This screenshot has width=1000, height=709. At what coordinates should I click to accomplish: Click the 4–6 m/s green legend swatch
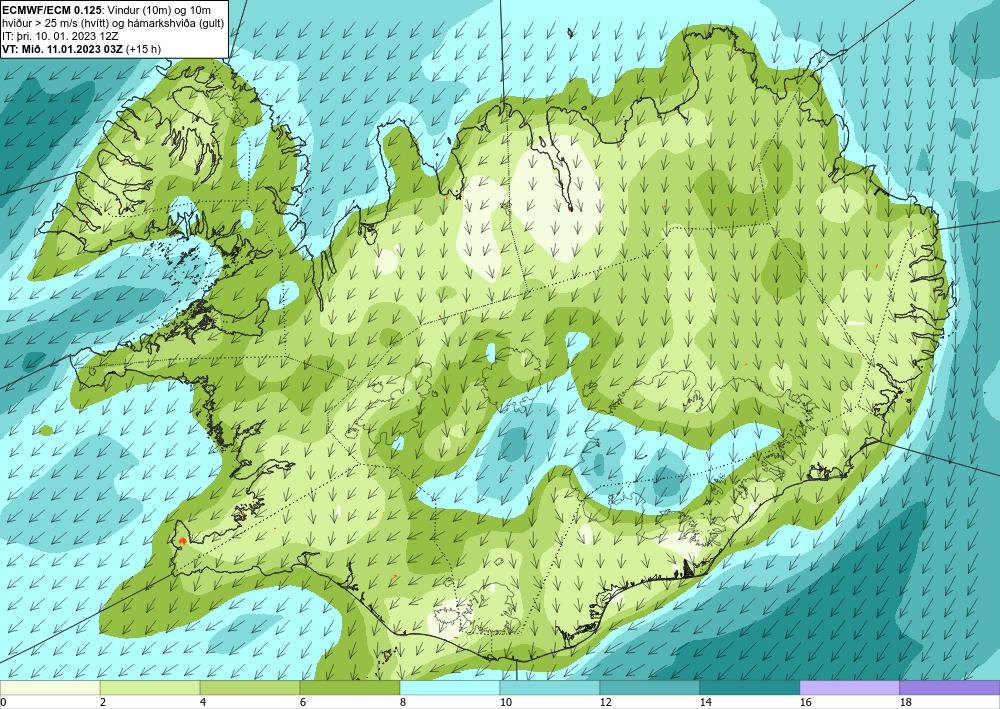(250, 687)
